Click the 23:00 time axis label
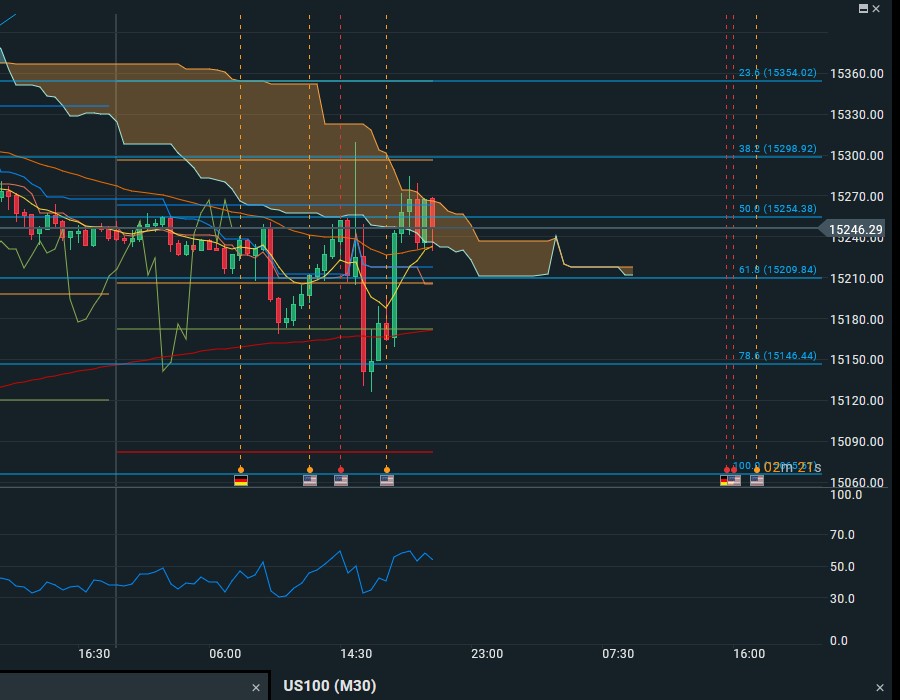The image size is (900, 700). [487, 654]
